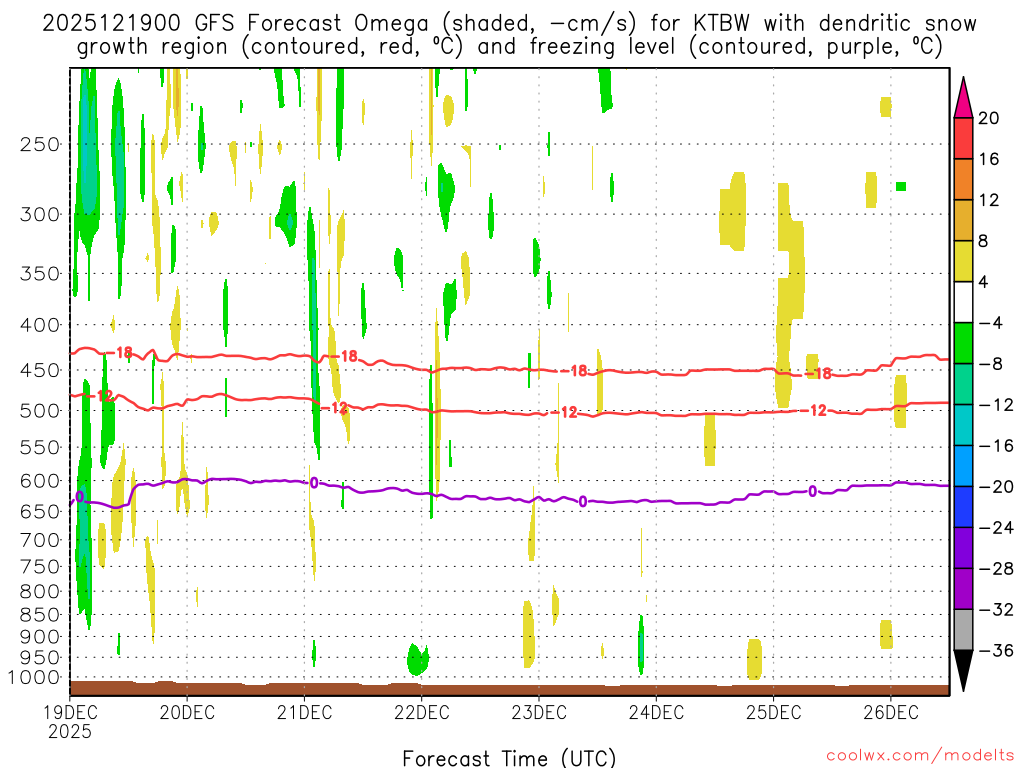Click the 550 pressure level label
The height and width of the screenshot is (768, 1024).
[x=40, y=447]
